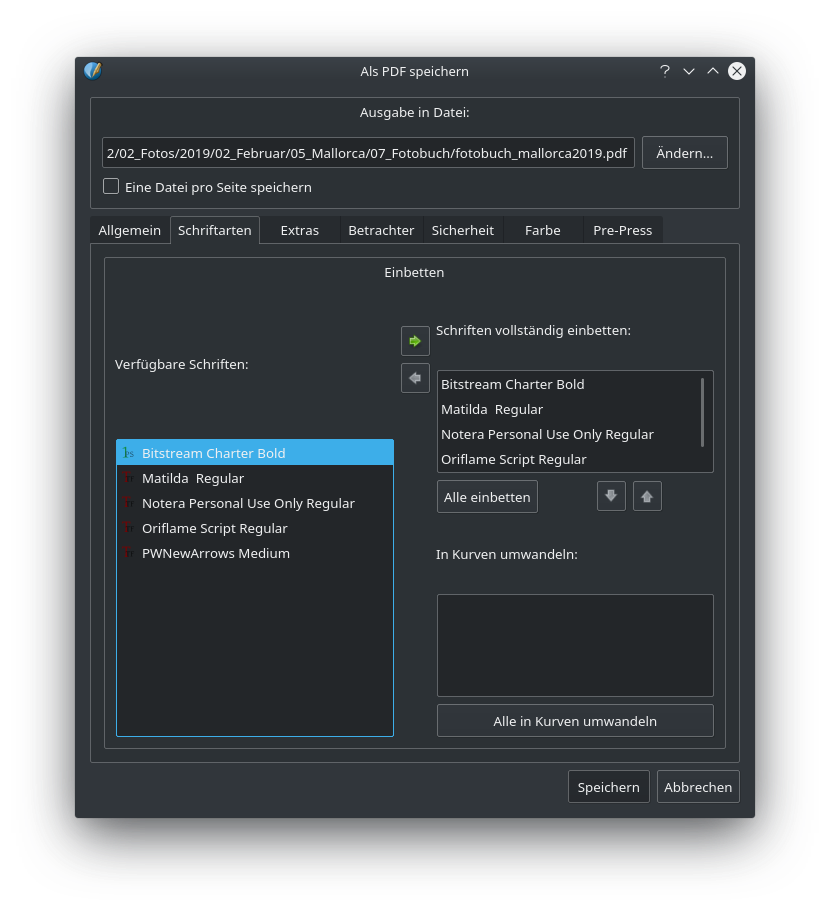Click the green right arrow to embed font

415,341
